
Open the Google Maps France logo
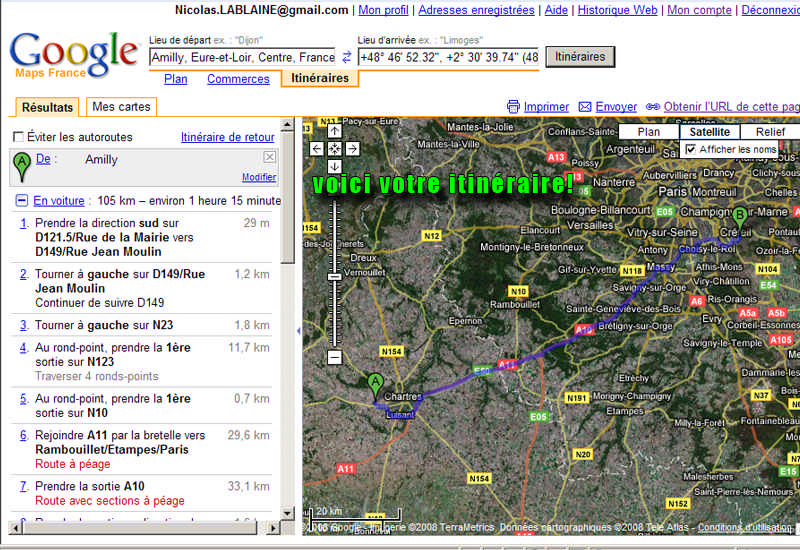tap(74, 55)
